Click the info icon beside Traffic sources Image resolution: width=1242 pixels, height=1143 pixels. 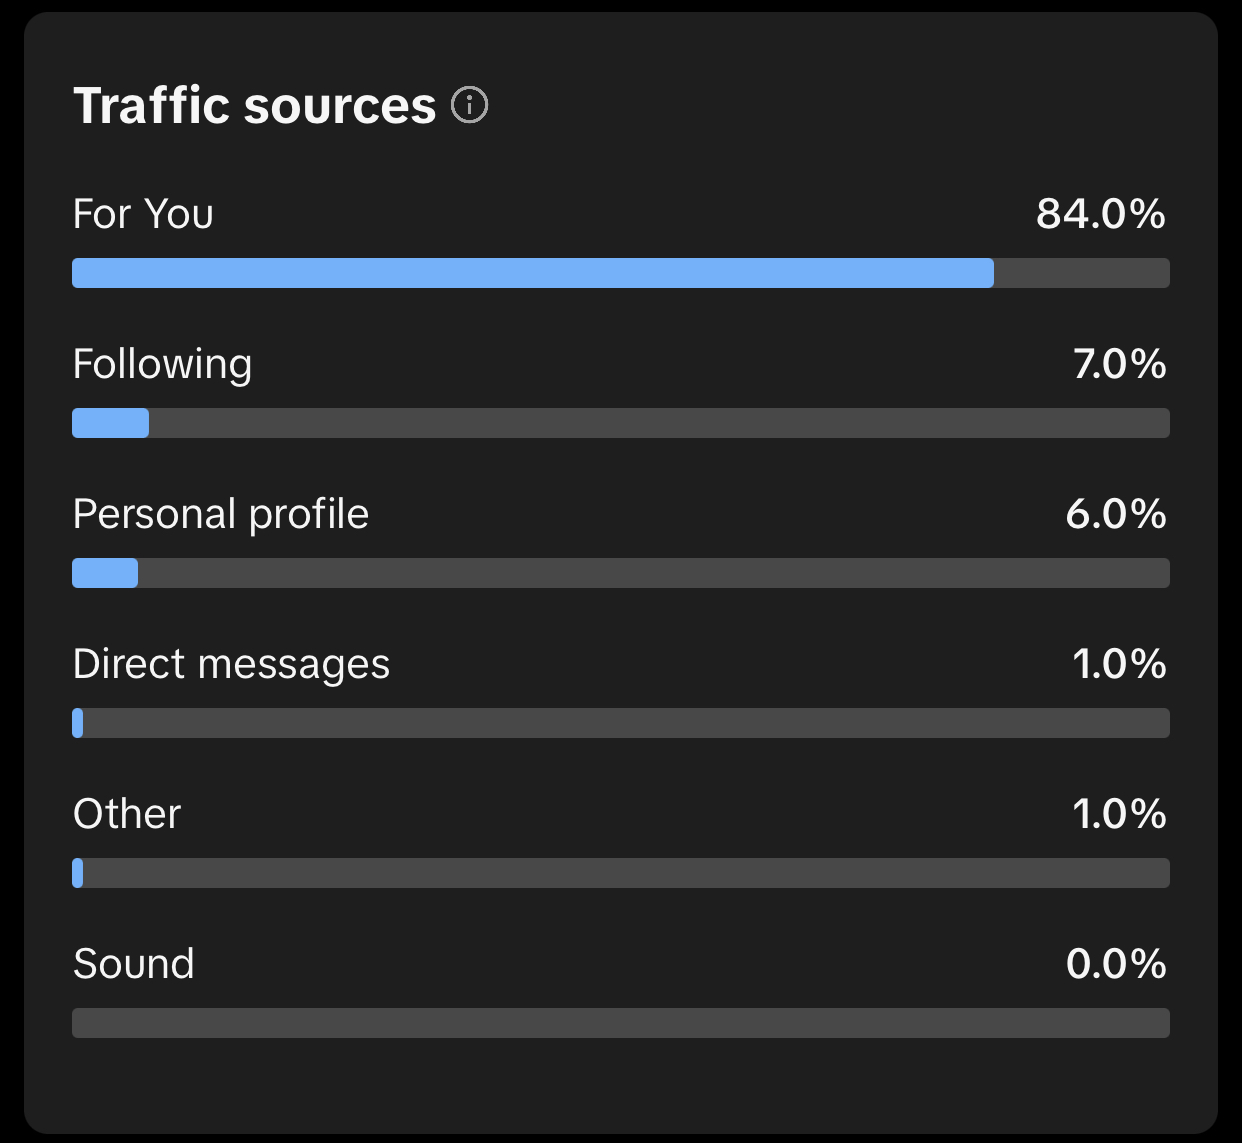470,104
